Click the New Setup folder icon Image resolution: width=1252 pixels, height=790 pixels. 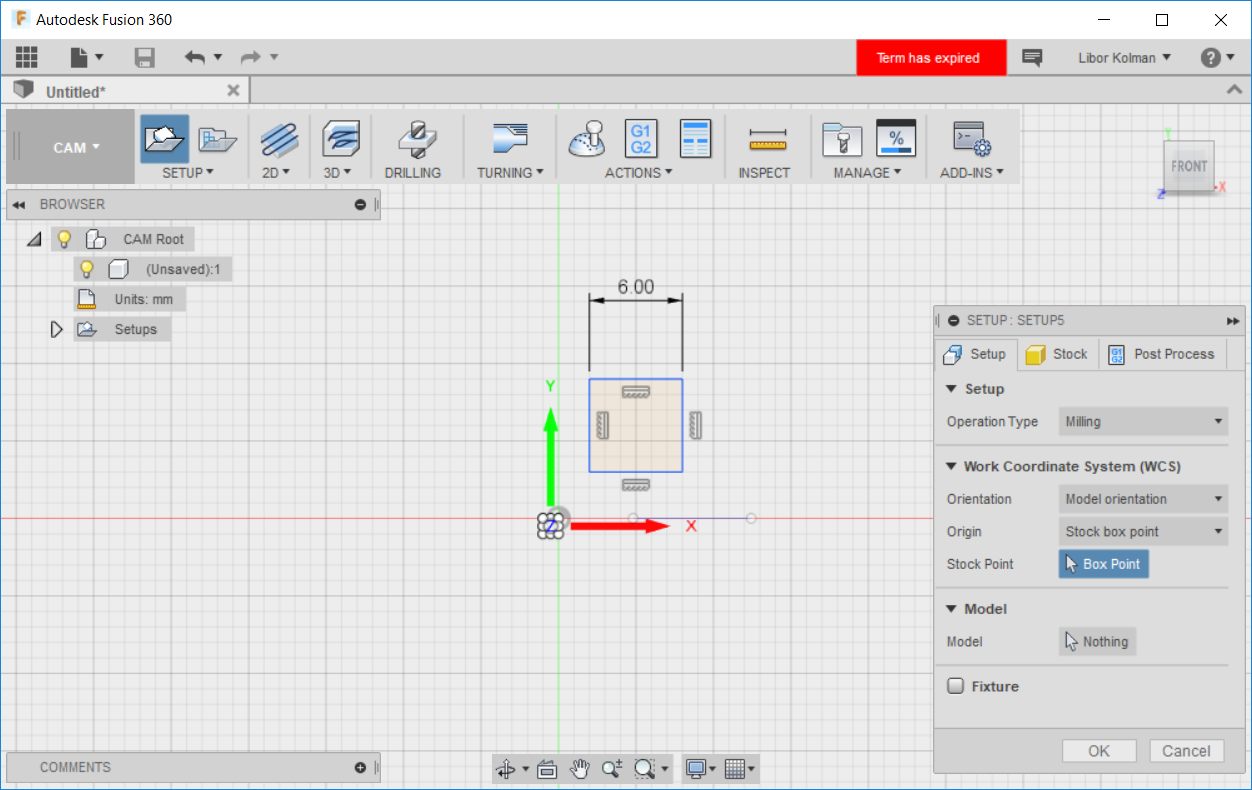pos(164,139)
